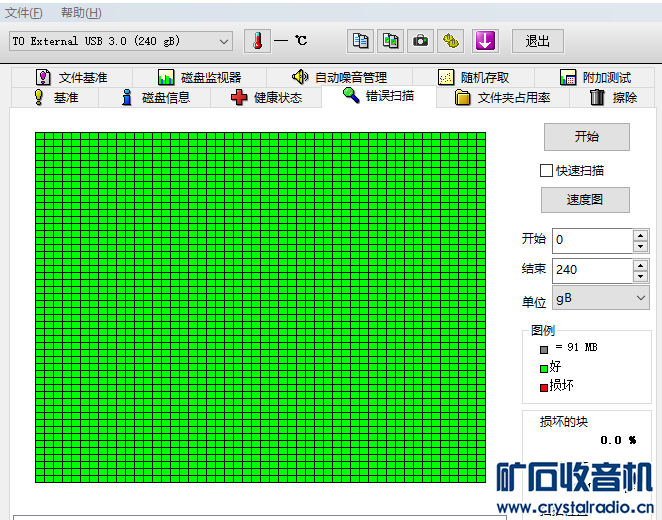Viewport: 662px width, 520px height.
Task: Select the 错误扫描 tab
Action: tap(379, 96)
